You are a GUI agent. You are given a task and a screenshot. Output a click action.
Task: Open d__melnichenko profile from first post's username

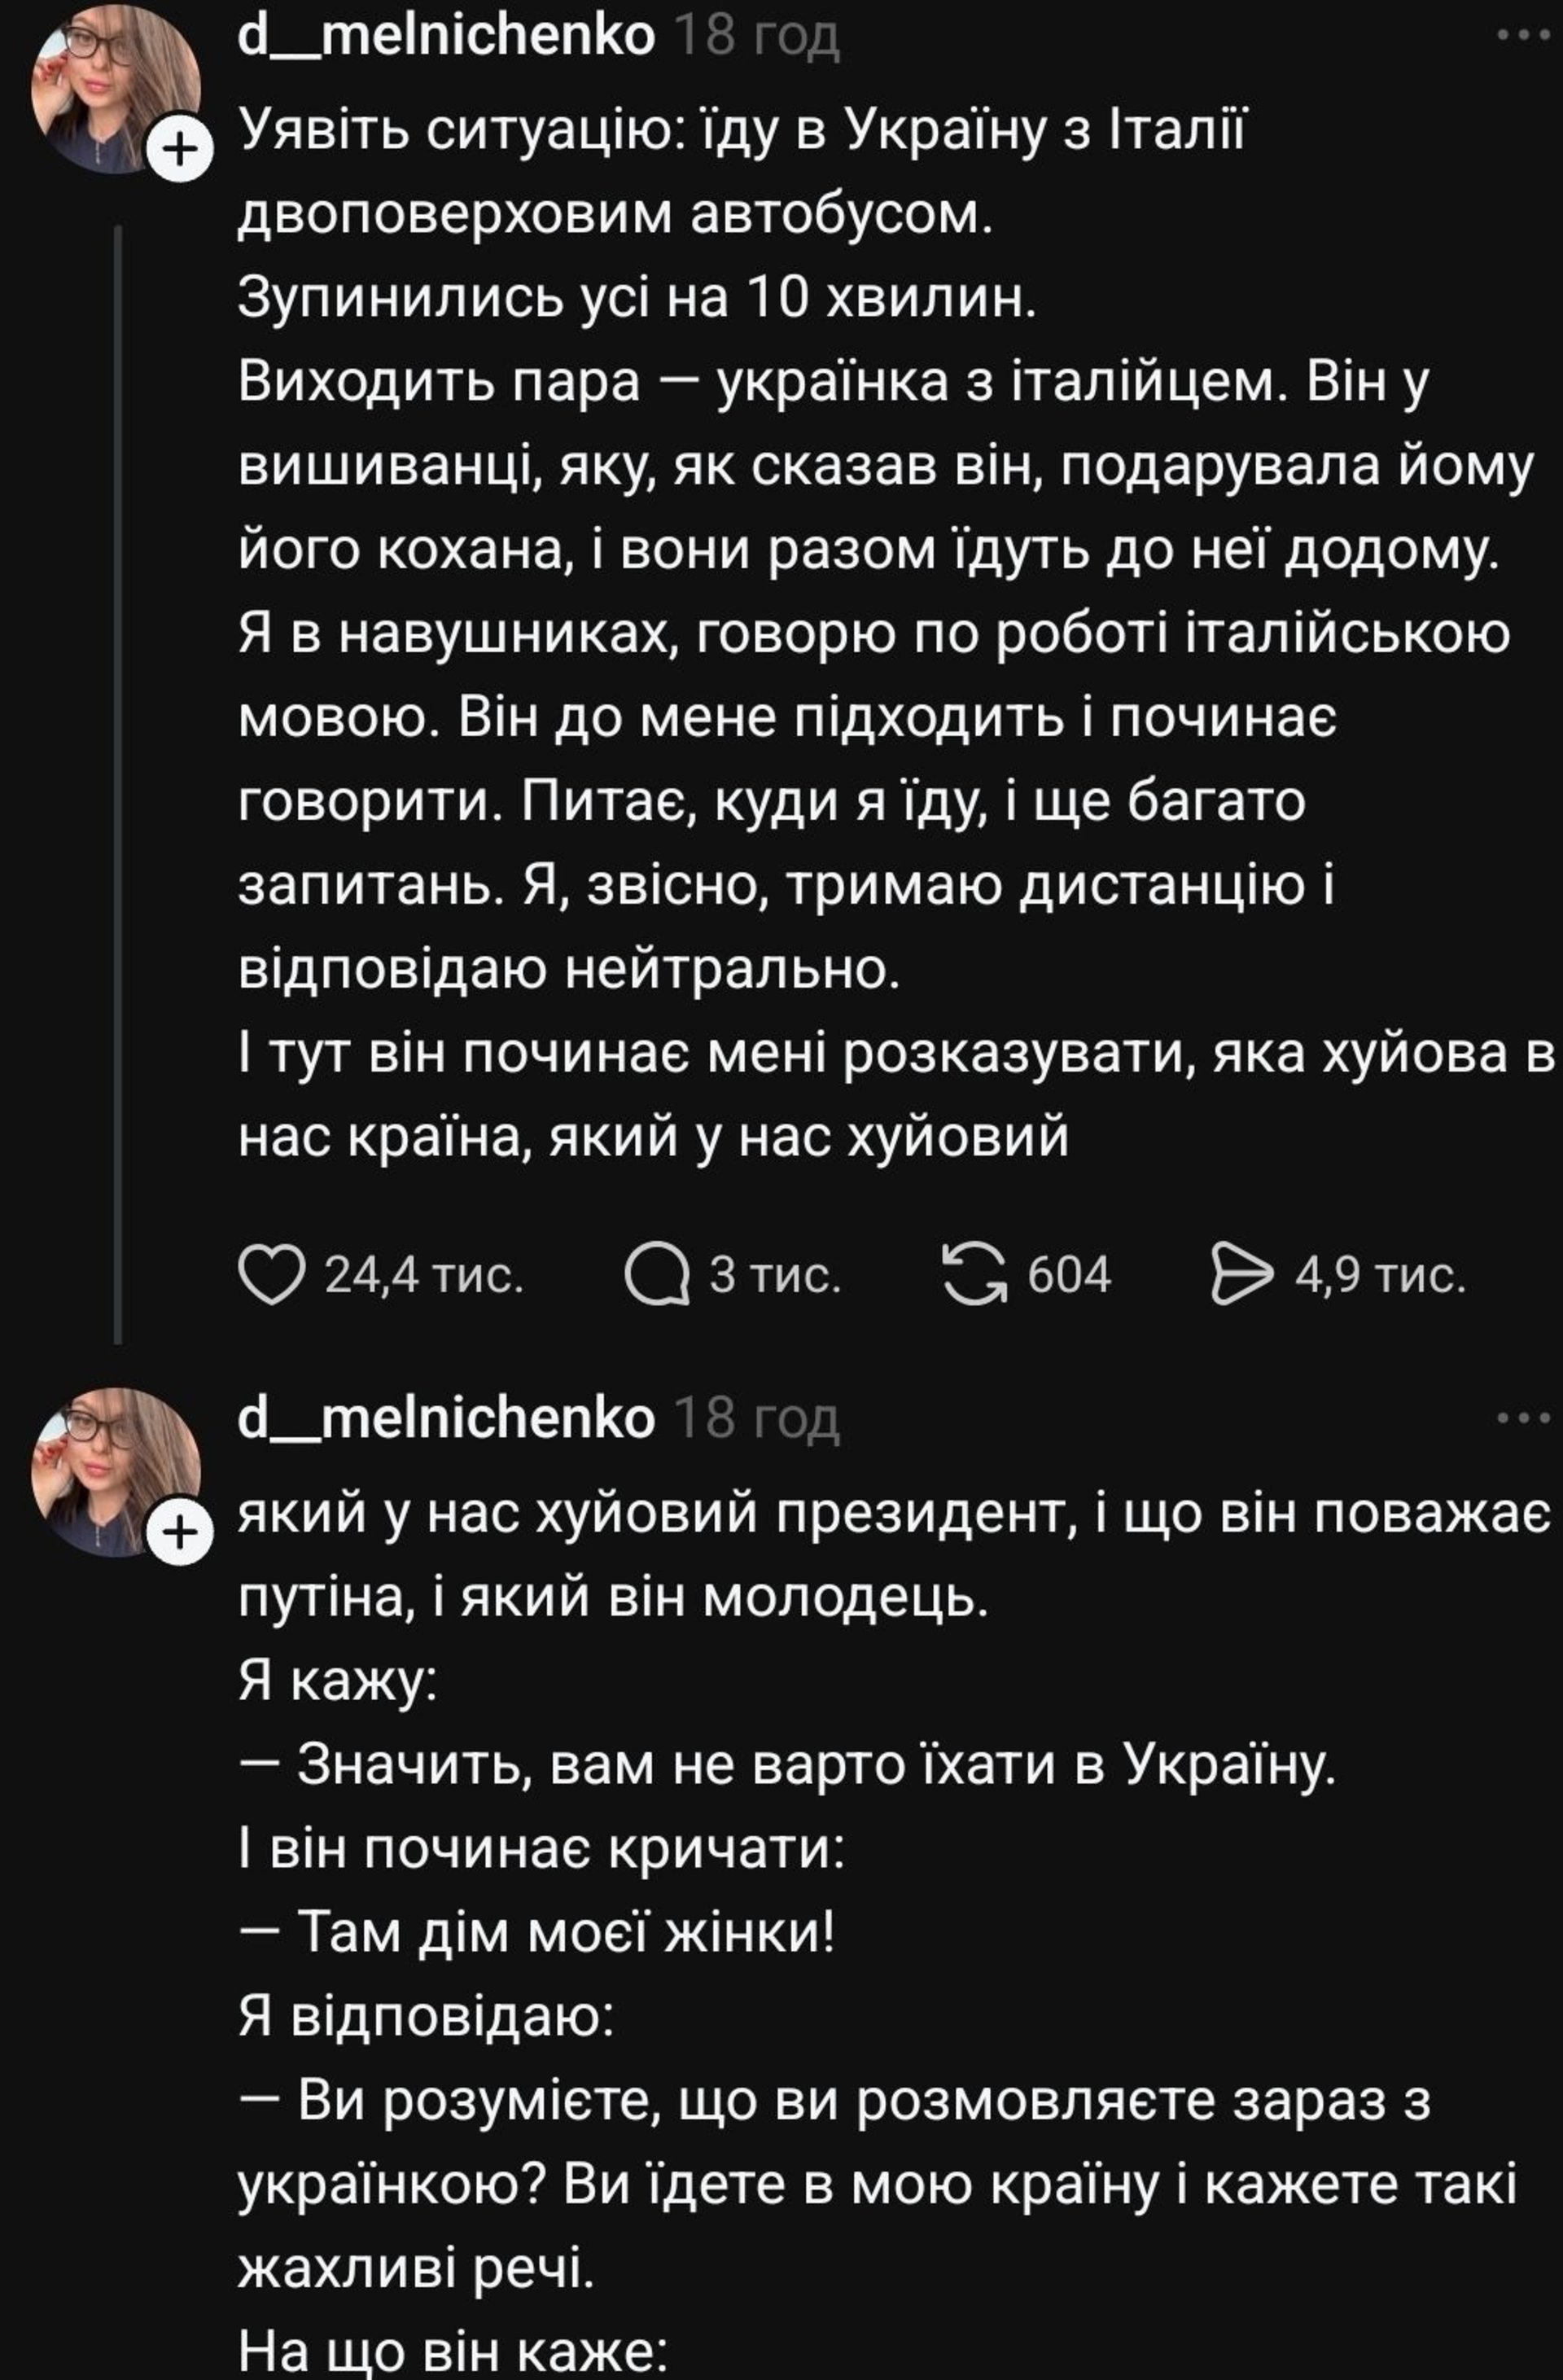click(x=446, y=36)
